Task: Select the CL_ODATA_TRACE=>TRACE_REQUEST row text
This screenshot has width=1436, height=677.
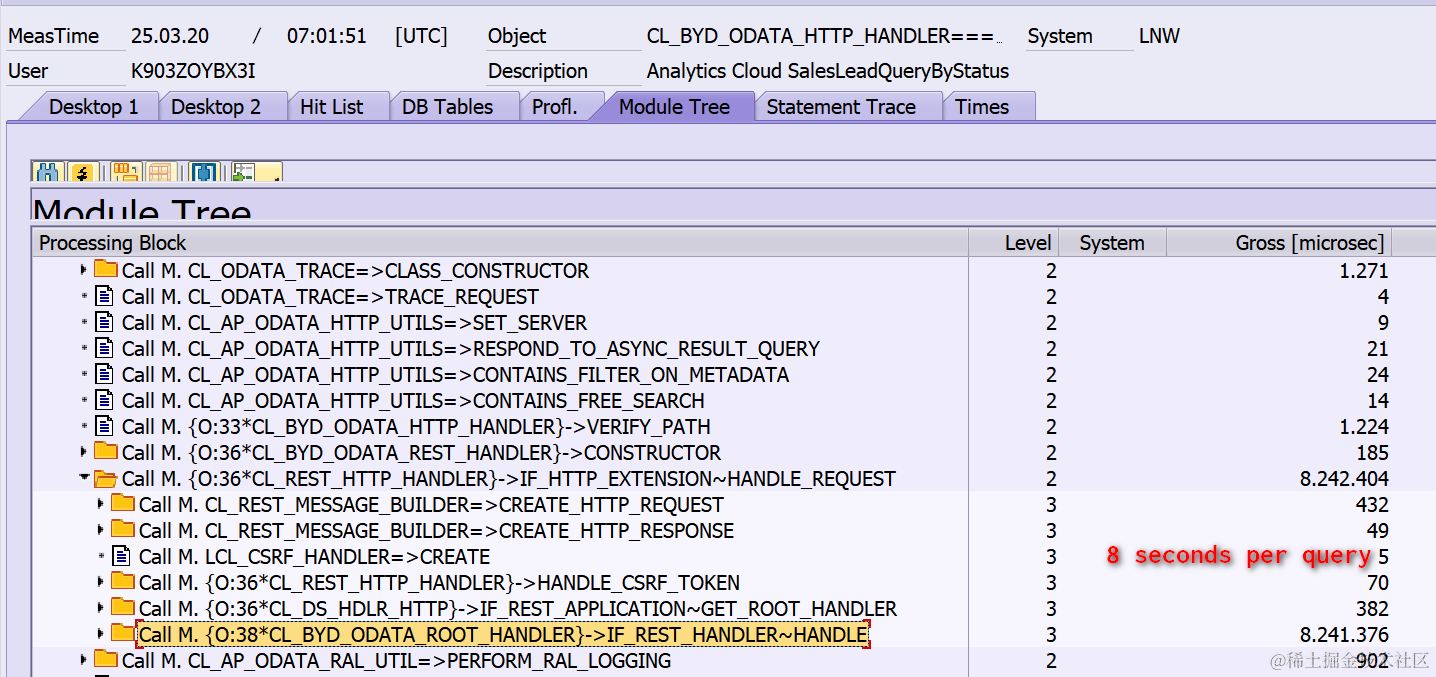Action: 330,297
